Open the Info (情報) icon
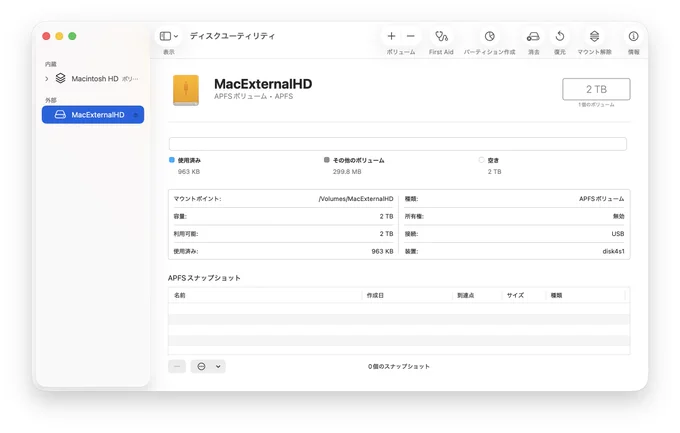This screenshot has height=433, width=680. pyautogui.click(x=634, y=36)
